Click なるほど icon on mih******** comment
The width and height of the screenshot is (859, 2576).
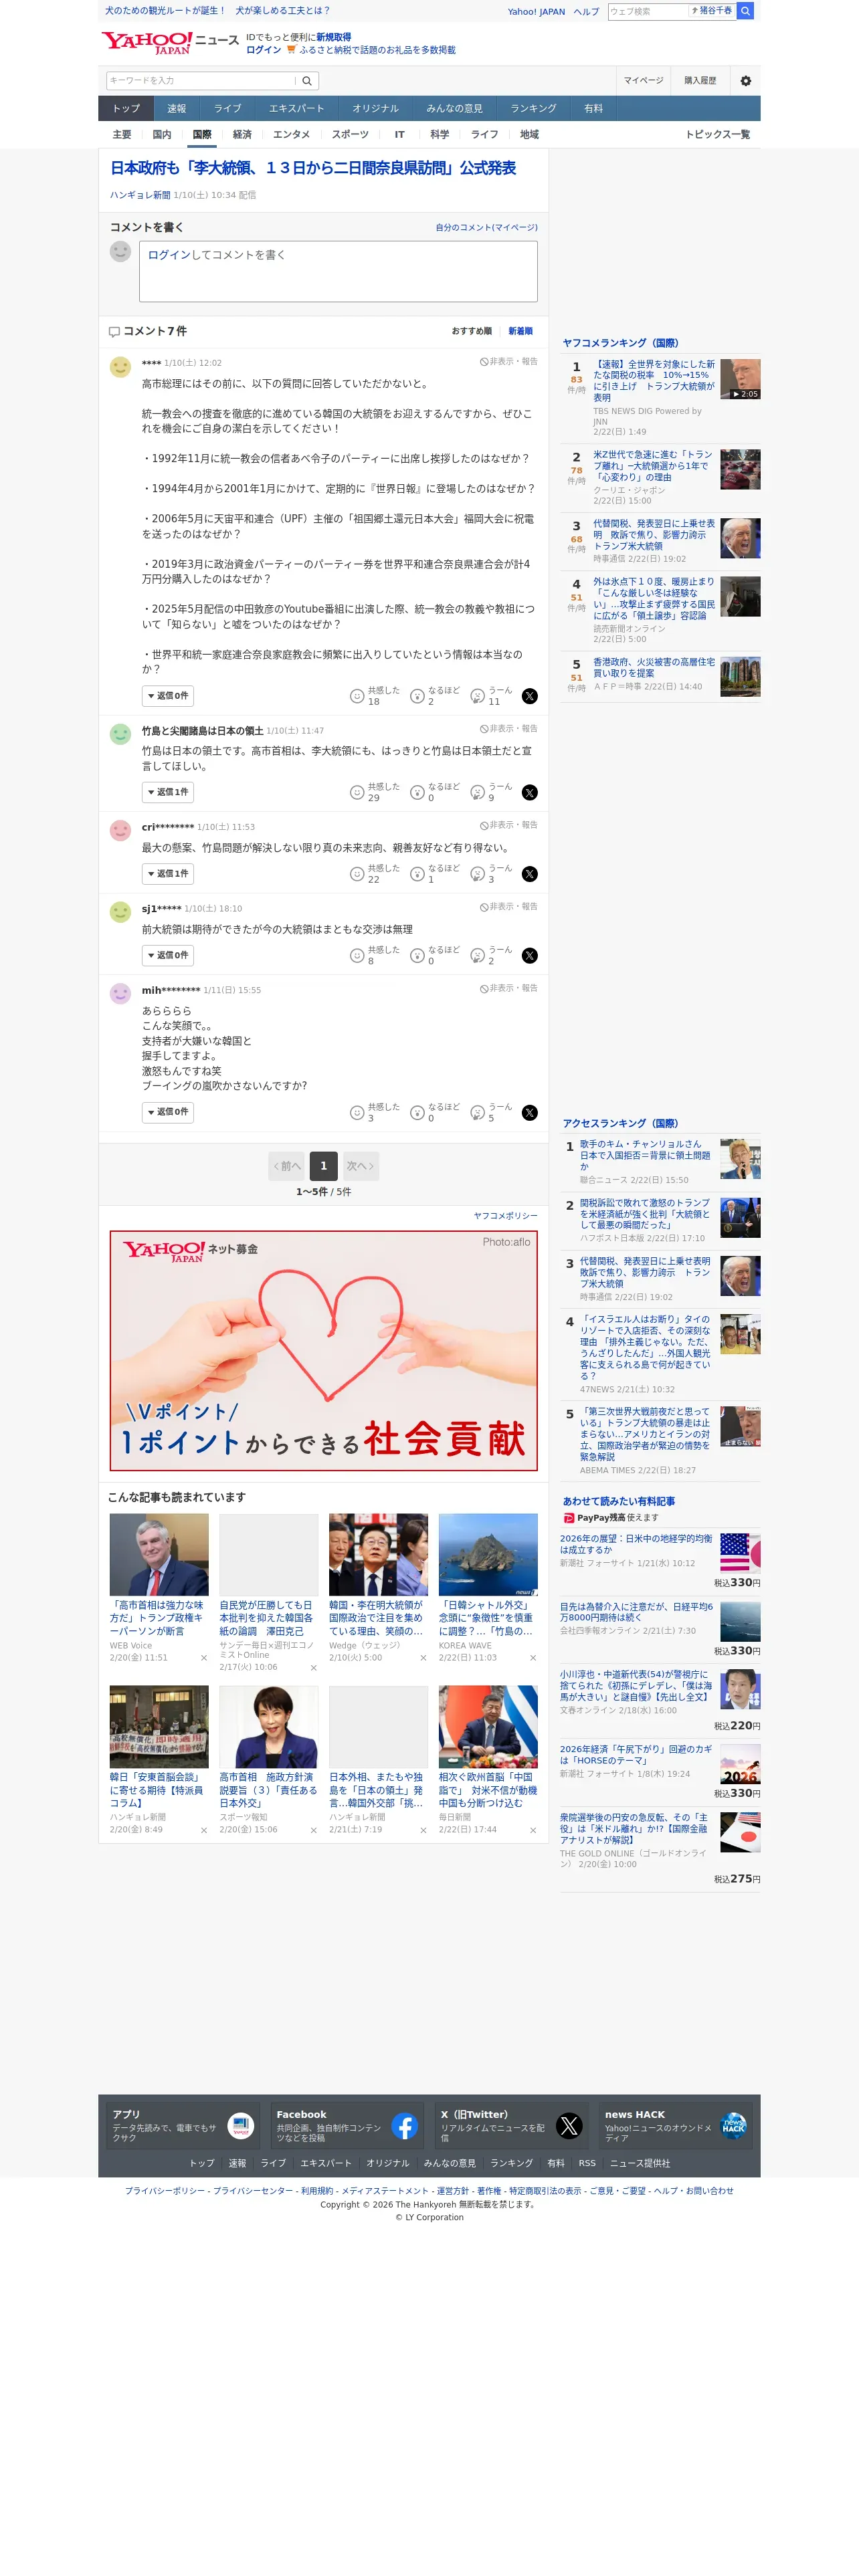coord(418,1113)
